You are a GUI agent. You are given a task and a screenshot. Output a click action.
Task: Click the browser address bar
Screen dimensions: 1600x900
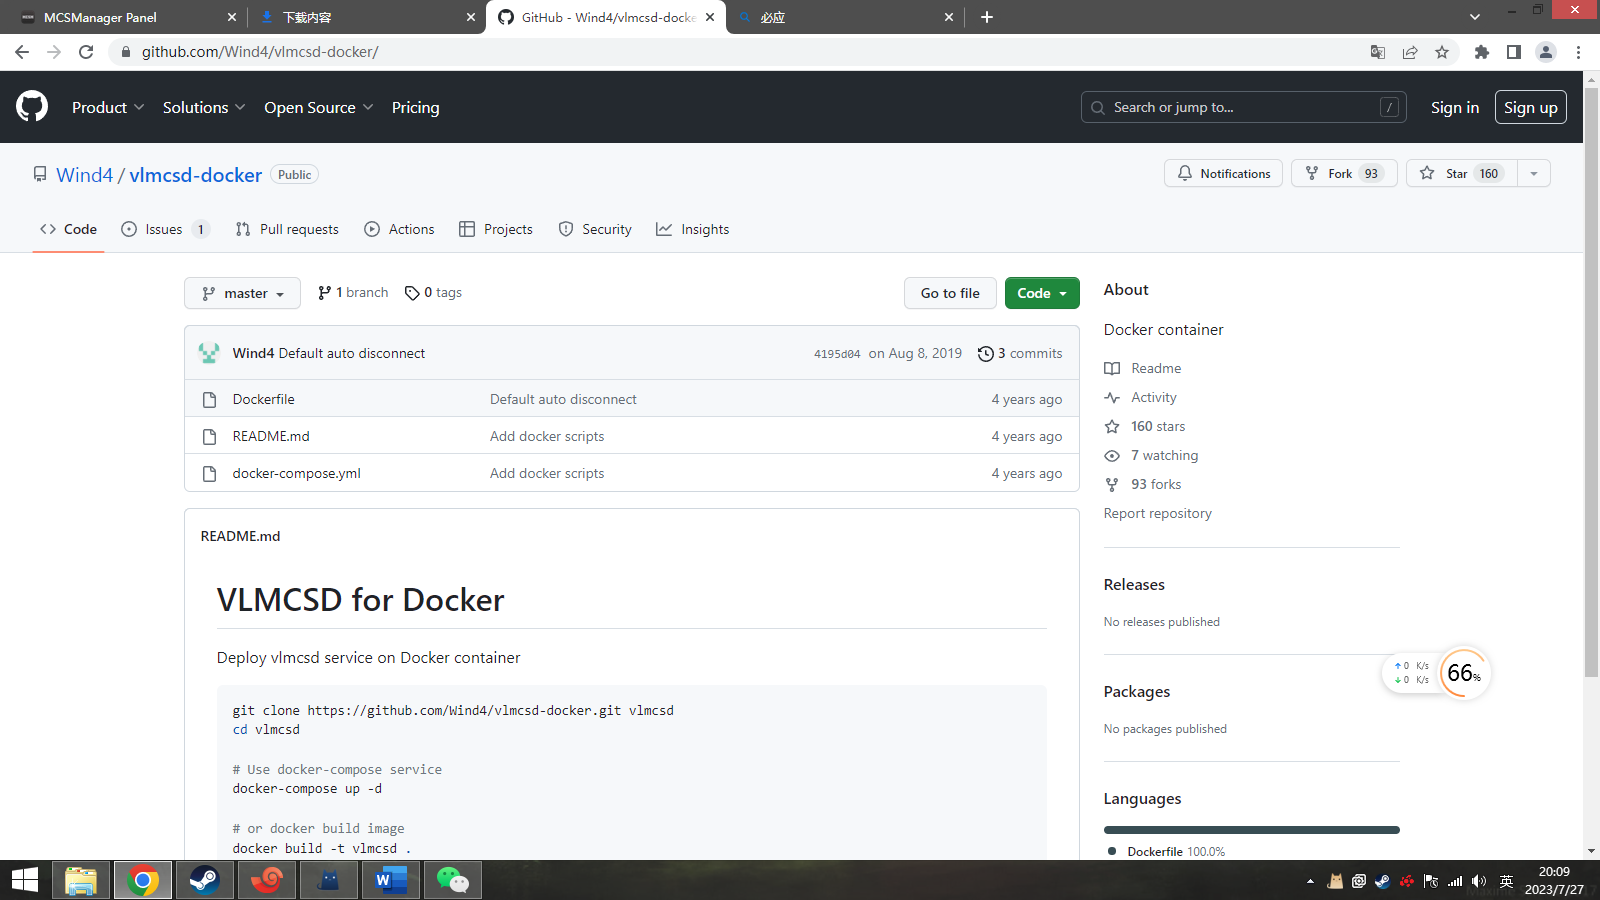(740, 52)
